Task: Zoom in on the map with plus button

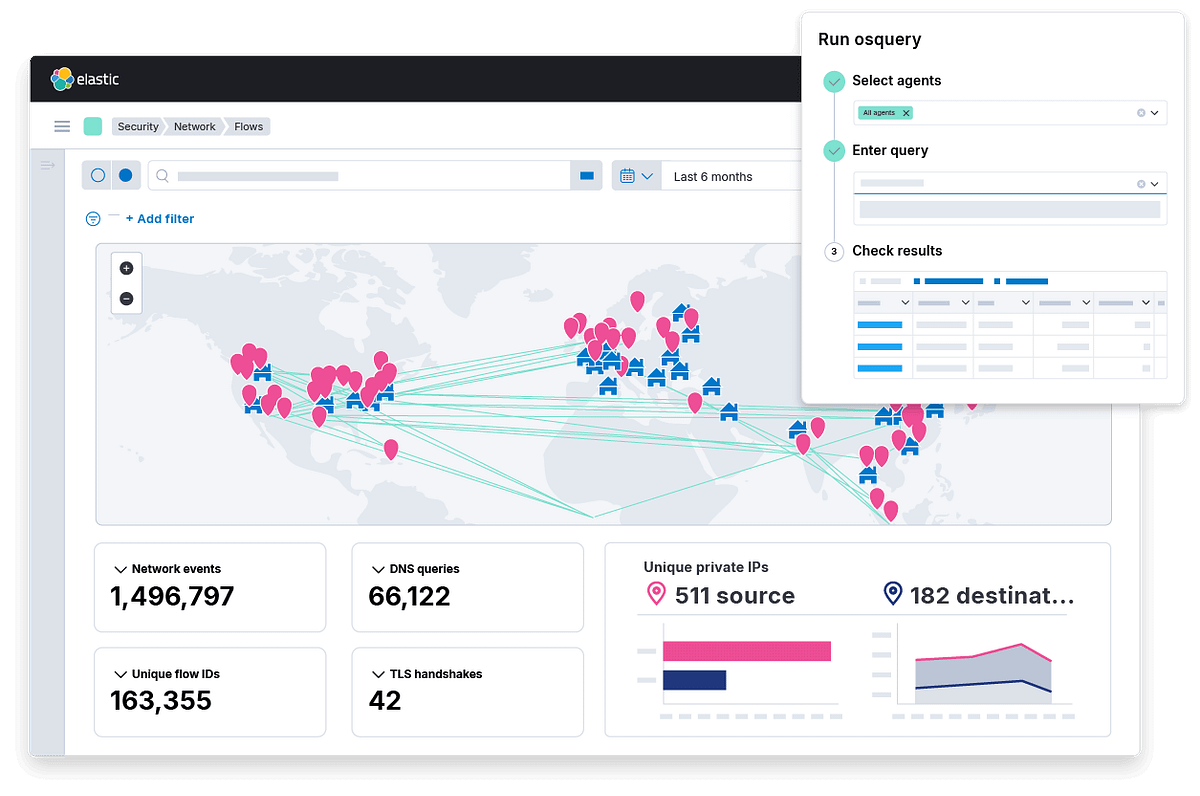Action: point(125,268)
